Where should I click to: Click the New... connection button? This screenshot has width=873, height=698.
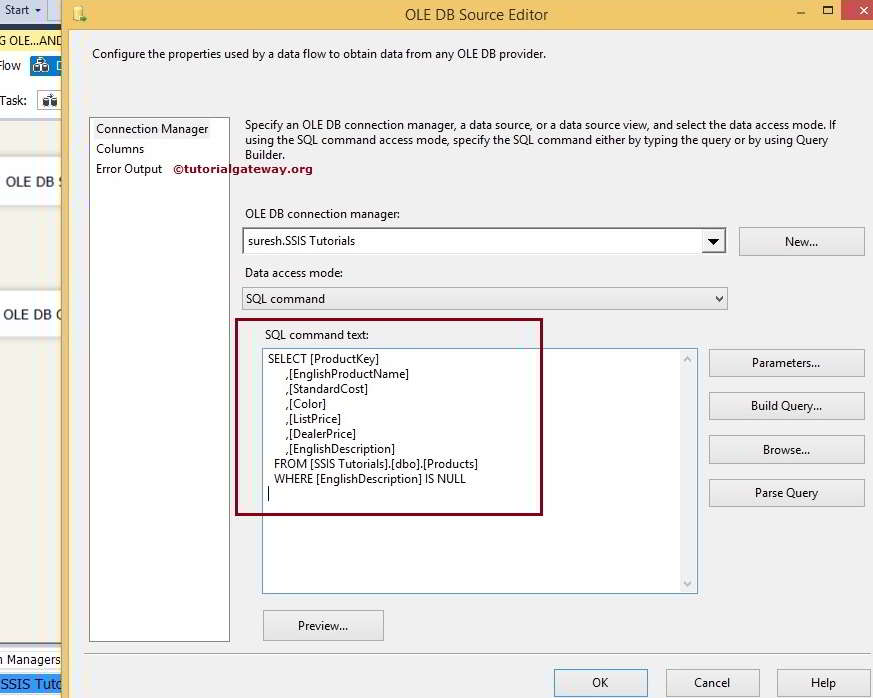tap(801, 241)
